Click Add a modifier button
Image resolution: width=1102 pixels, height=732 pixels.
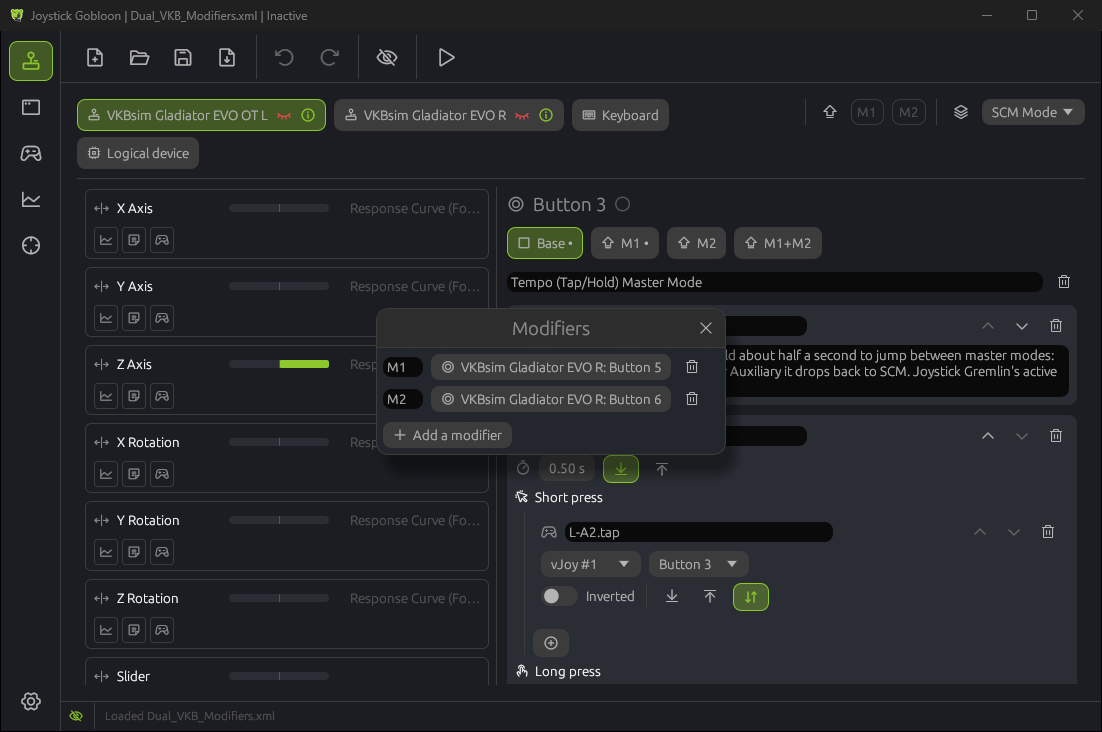point(448,435)
